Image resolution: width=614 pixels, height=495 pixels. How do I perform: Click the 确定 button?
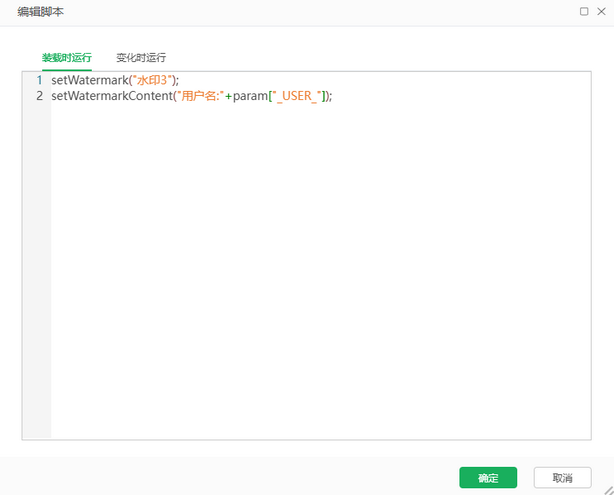488,477
